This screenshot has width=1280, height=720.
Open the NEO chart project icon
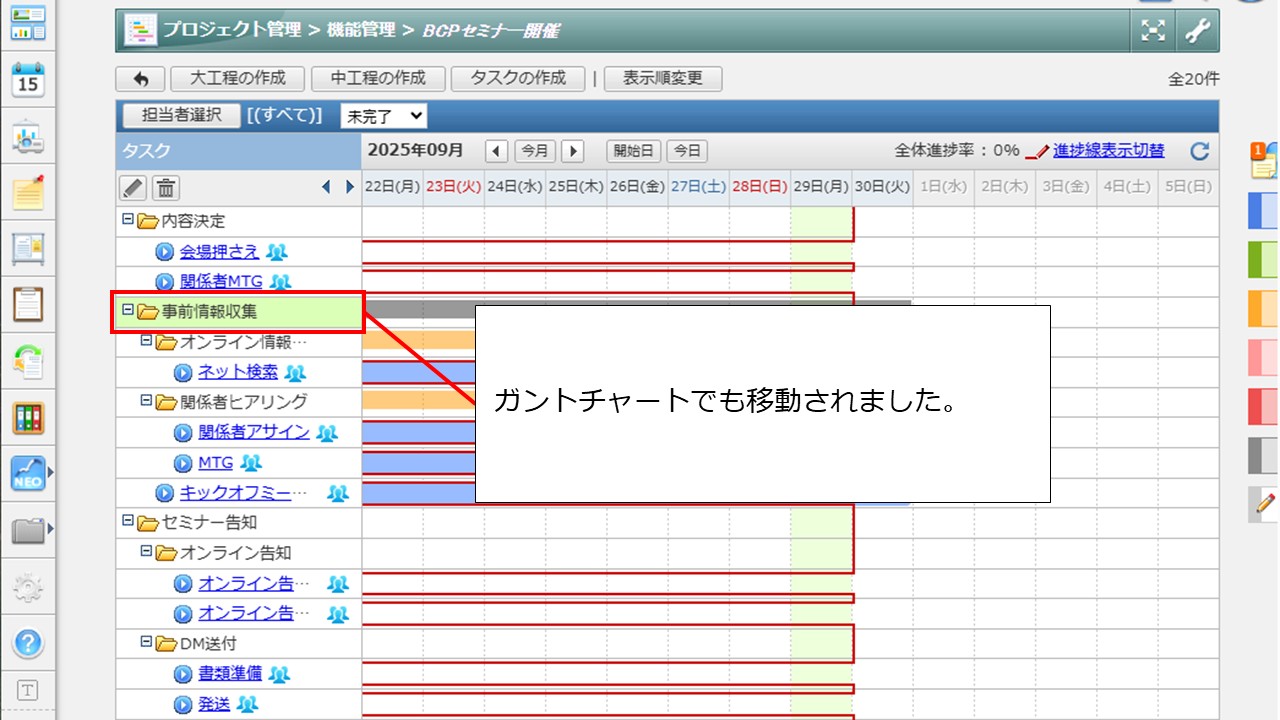(x=28, y=474)
